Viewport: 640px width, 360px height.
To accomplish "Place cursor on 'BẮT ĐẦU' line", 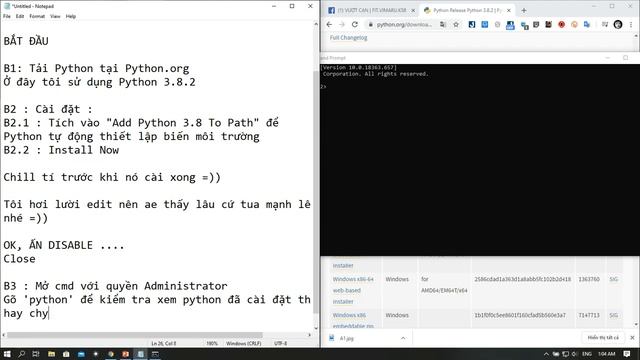I will coord(26,41).
